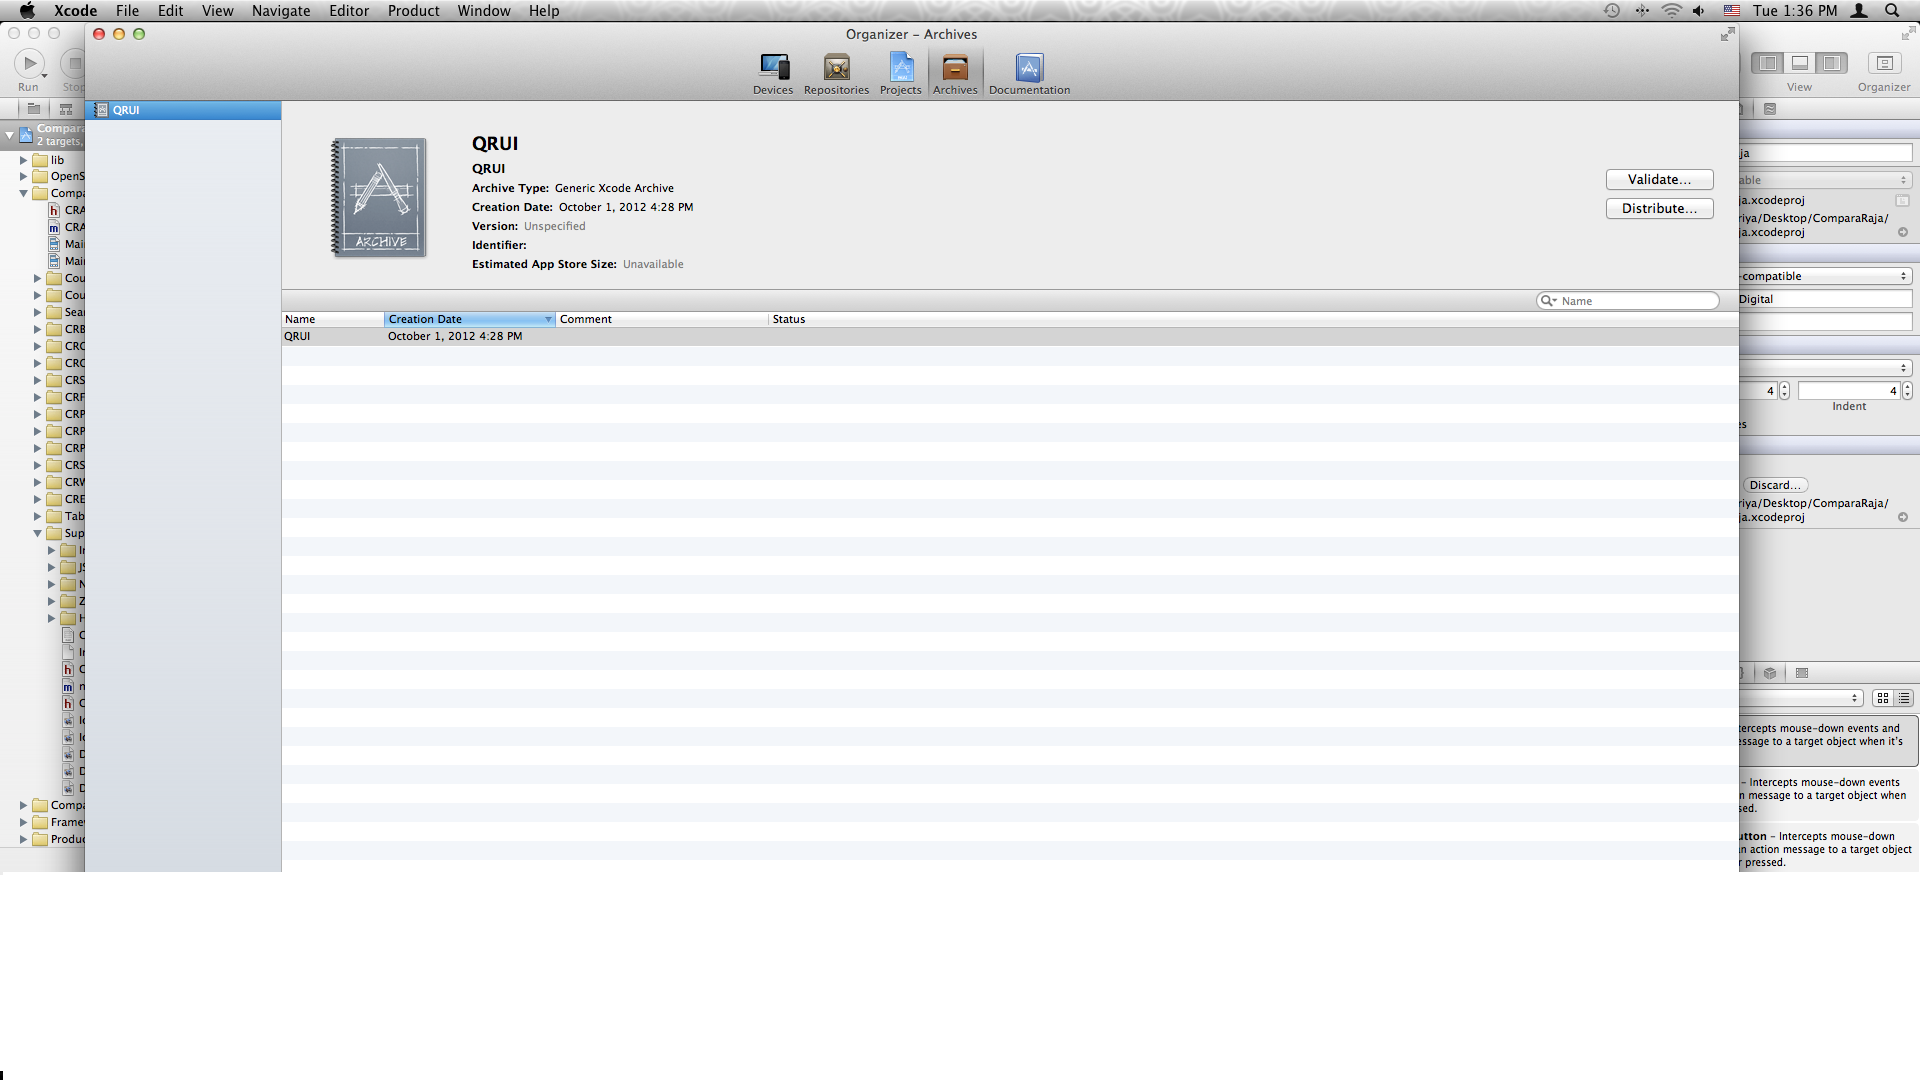Show the Symbol navigator hierarchy icon

tap(66, 109)
